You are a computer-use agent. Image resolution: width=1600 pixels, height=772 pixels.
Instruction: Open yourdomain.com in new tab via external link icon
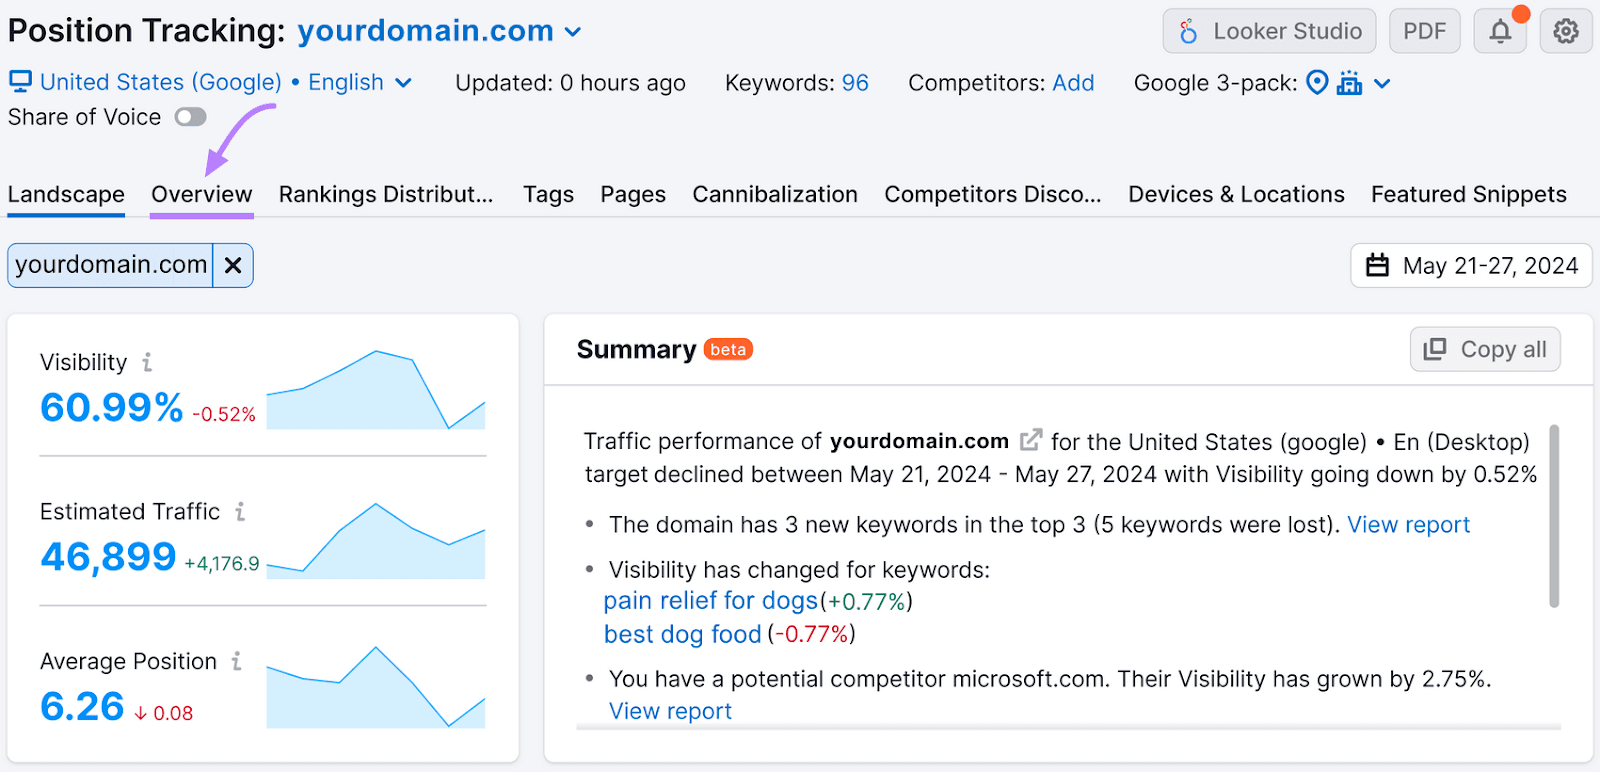(1031, 440)
